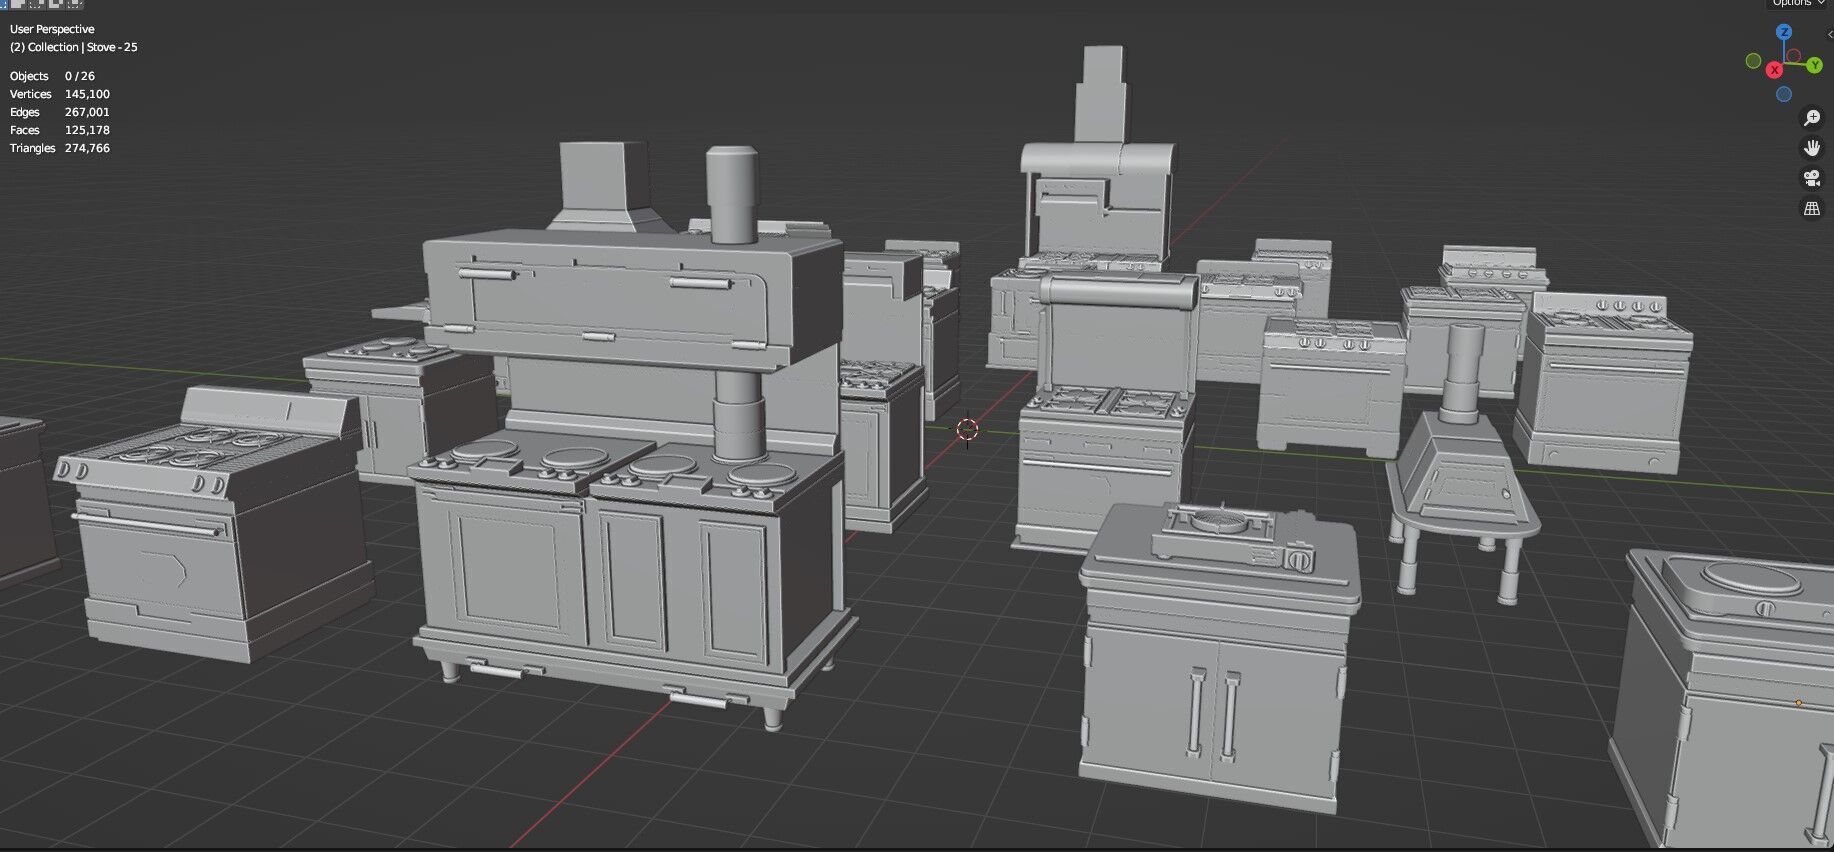Click the '145,100' vertices value
The width and height of the screenshot is (1834, 852).
[87, 94]
